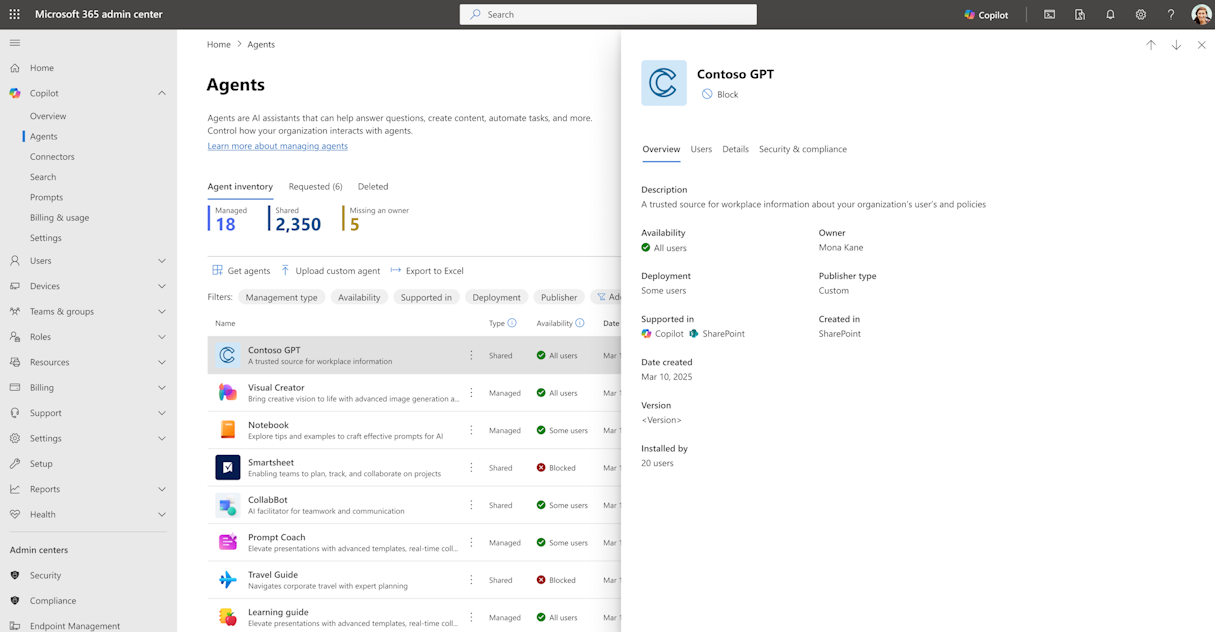The image size is (1215, 632).
Task: Click the top search box
Action: [x=608, y=14]
